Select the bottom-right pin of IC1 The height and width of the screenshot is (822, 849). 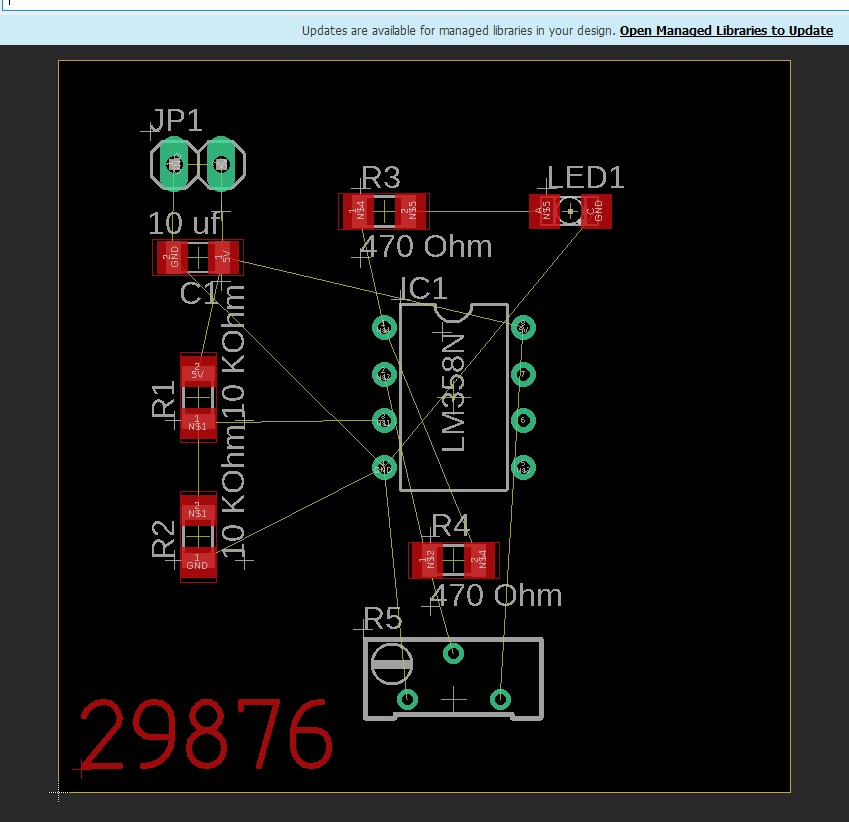click(x=523, y=466)
